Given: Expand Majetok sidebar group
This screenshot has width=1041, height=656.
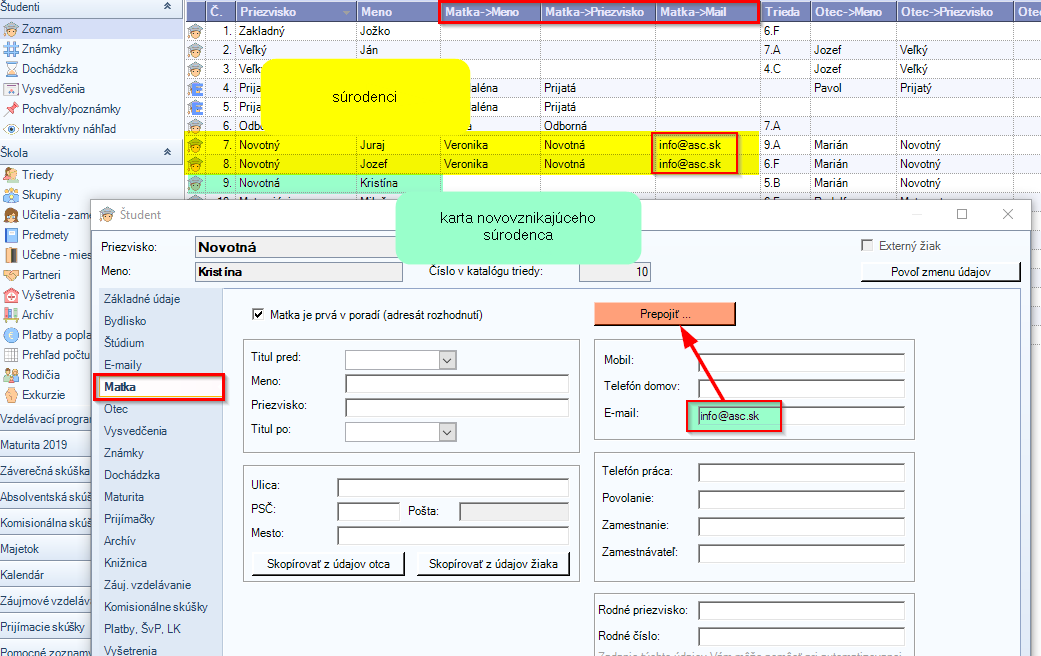Looking at the screenshot, I should 45,549.
